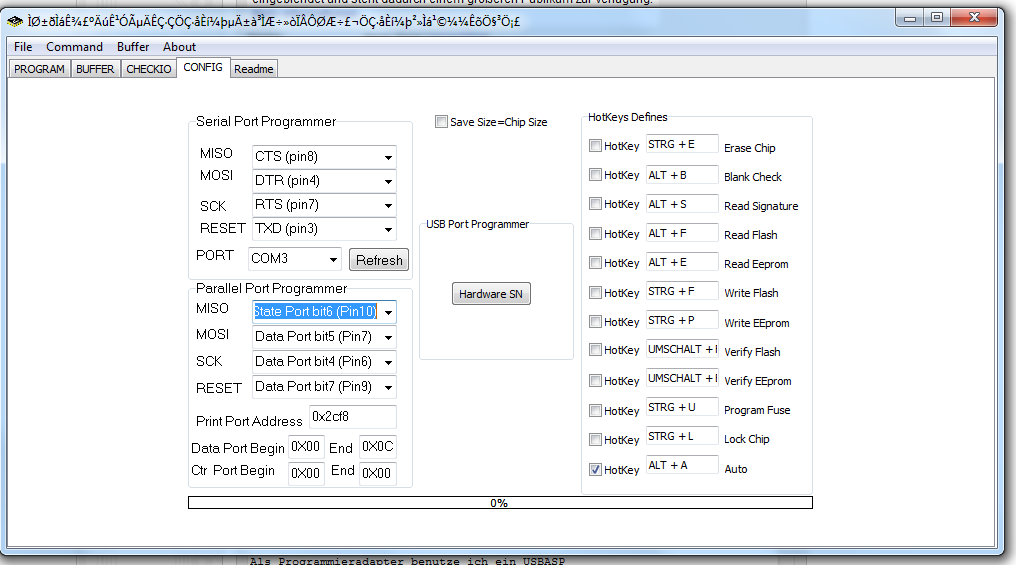Click the Refresh button
This screenshot has width=1016, height=565.
click(x=379, y=260)
